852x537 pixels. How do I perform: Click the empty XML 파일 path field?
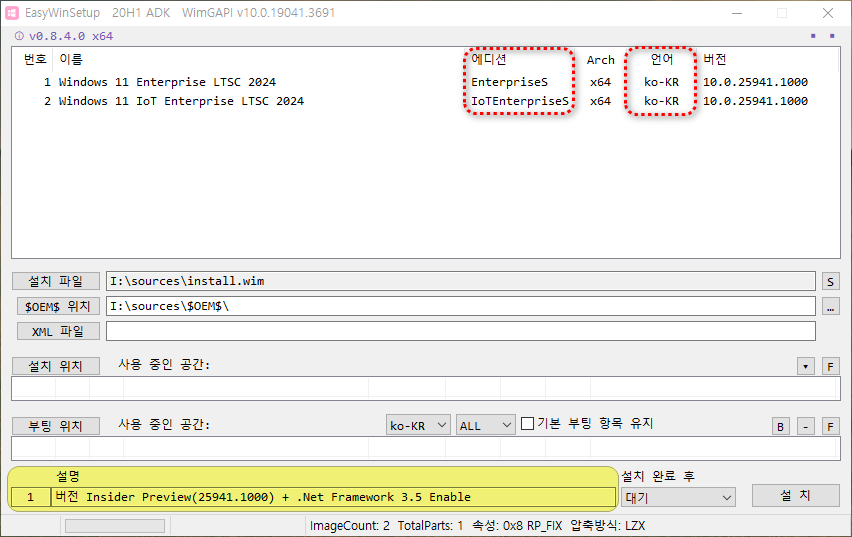pos(461,331)
